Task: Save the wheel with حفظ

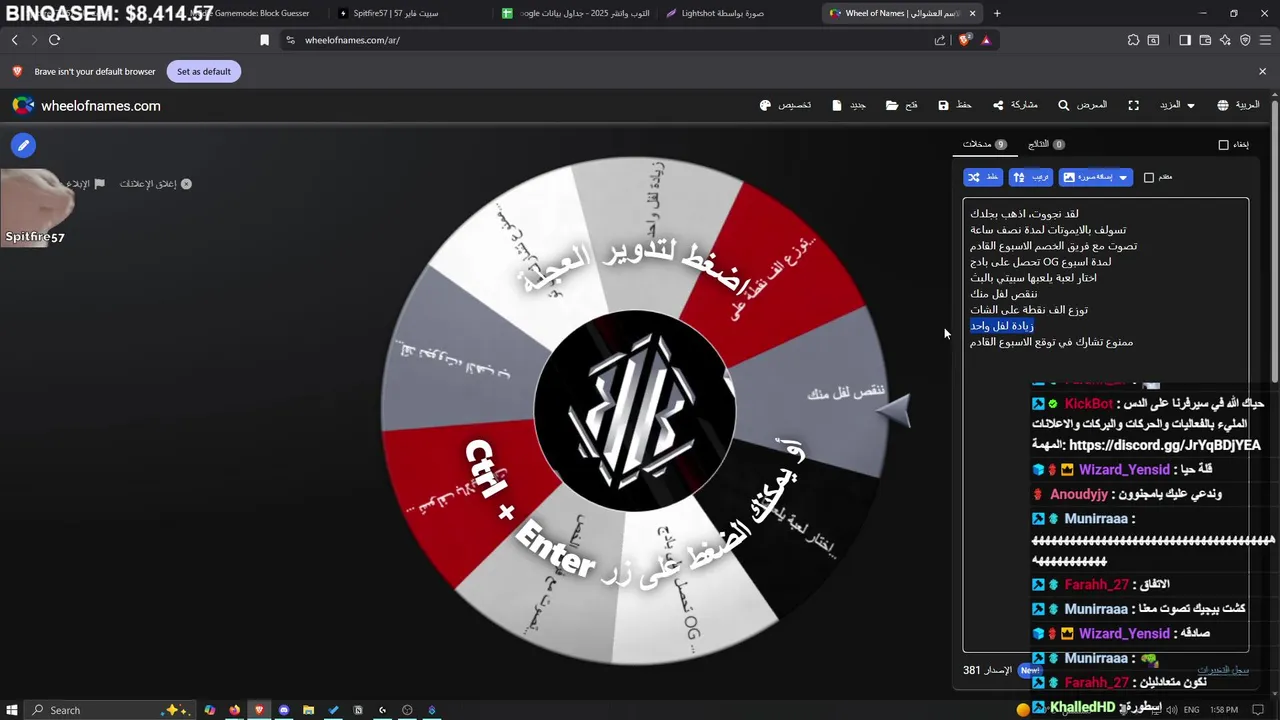Action: [x=955, y=105]
